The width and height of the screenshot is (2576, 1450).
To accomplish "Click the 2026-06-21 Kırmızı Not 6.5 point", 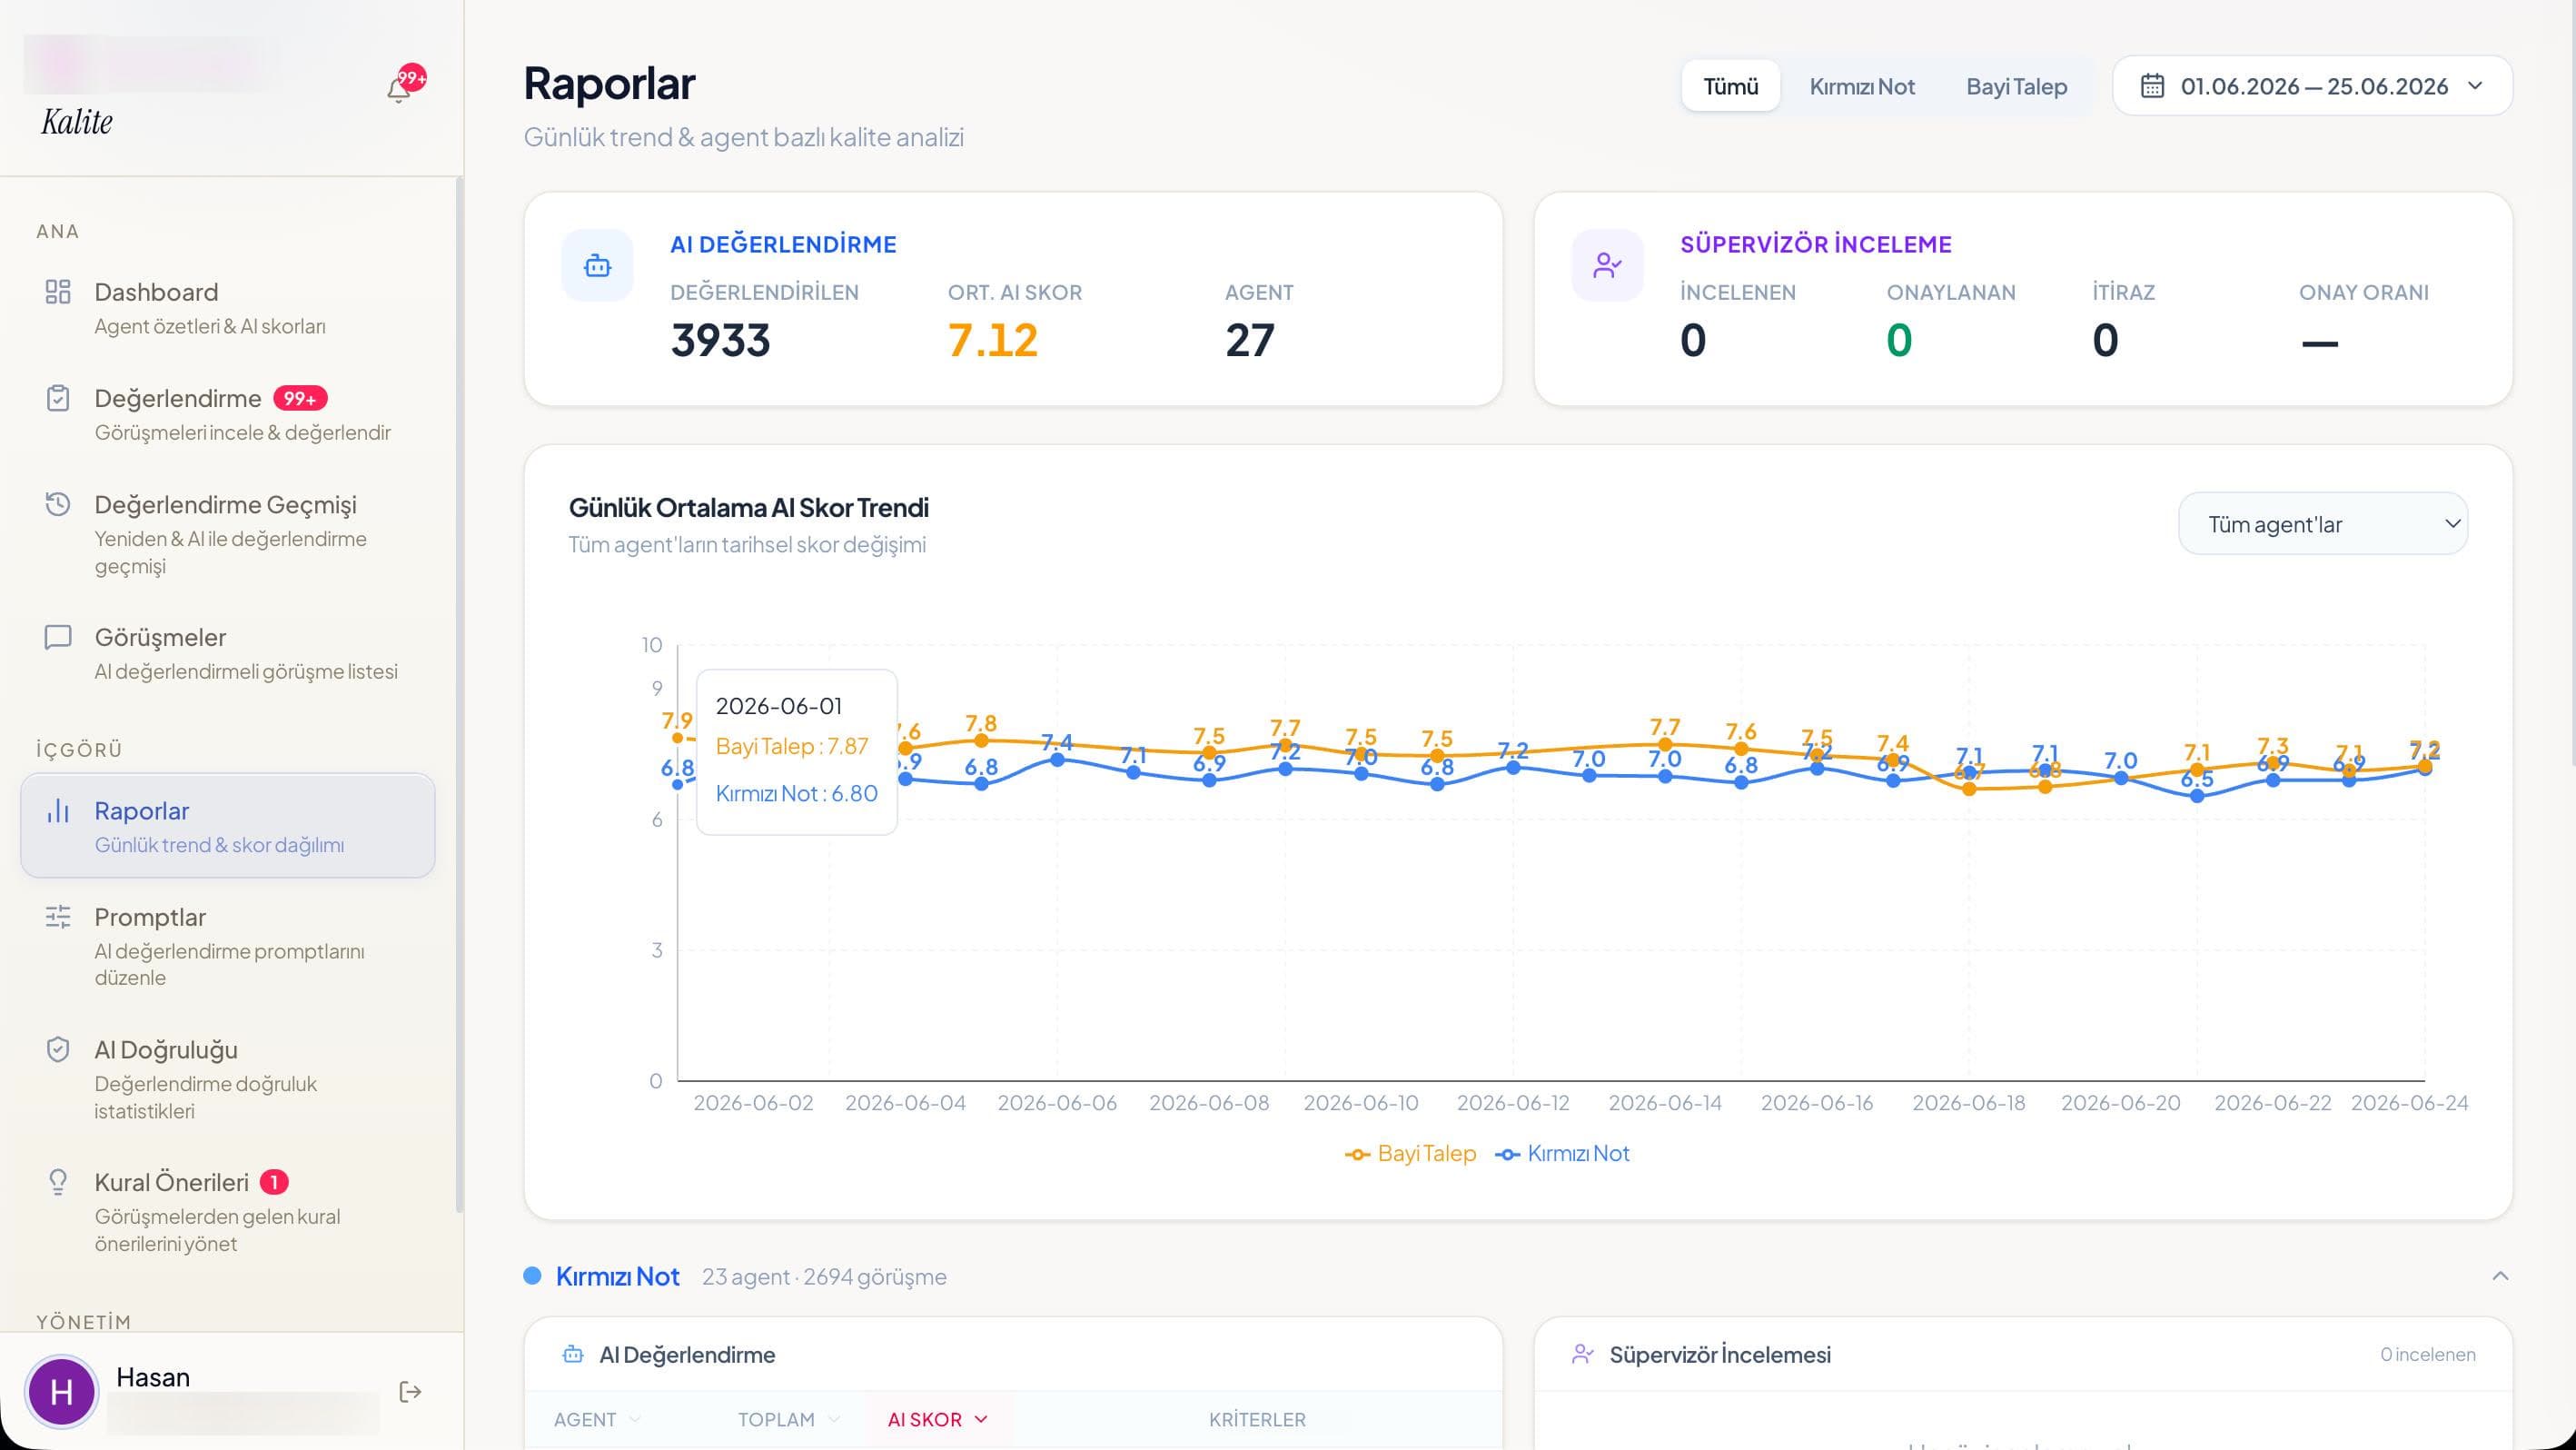I will pos(2197,796).
